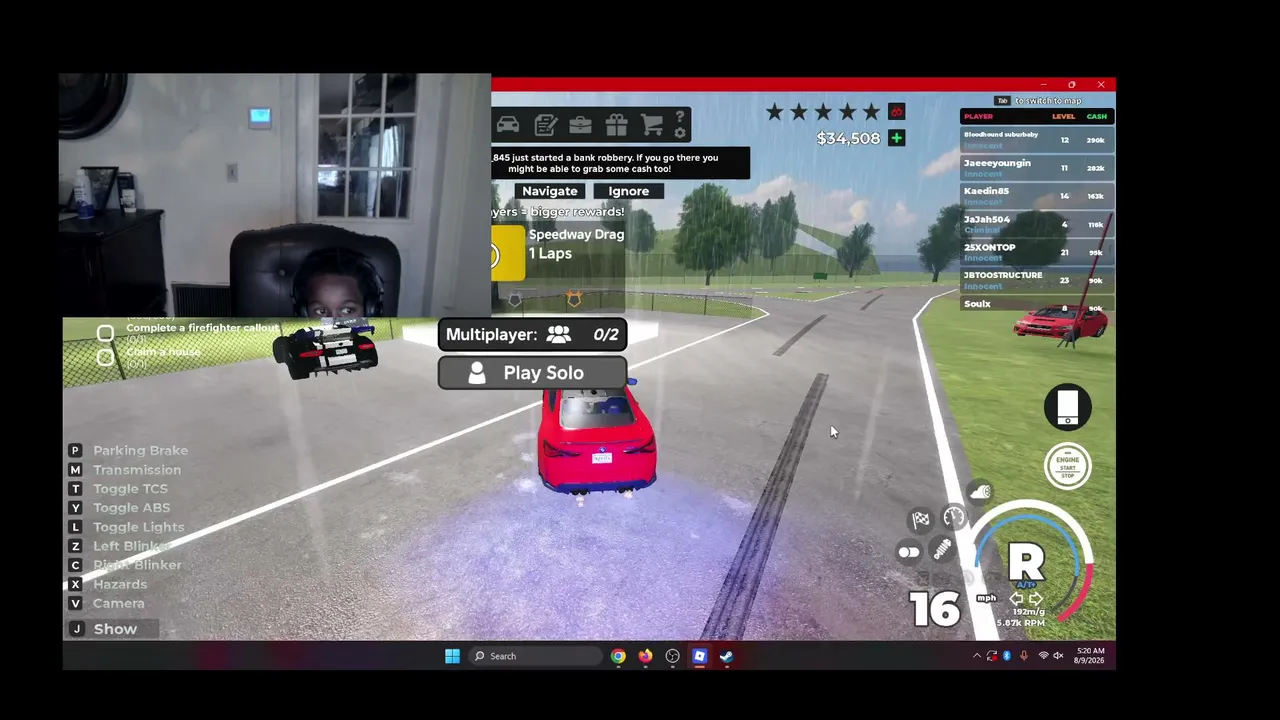Open the settings gear icon
The image size is (1280, 720).
pyautogui.click(x=680, y=133)
